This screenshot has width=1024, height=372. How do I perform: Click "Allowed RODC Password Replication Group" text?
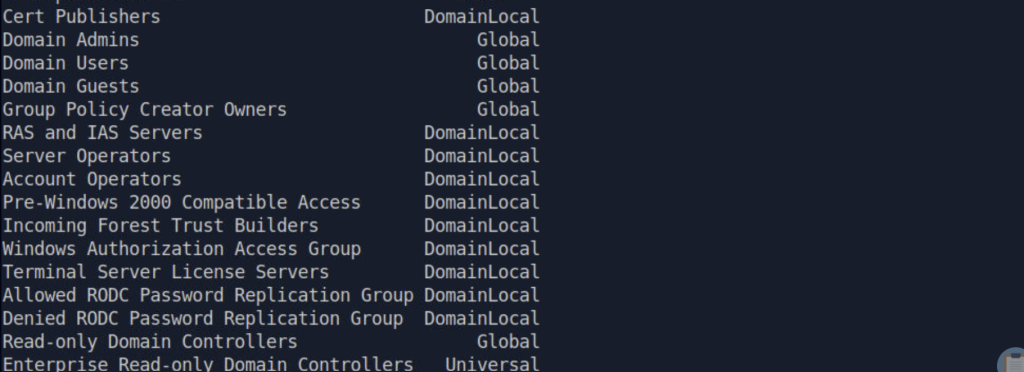click(x=208, y=296)
